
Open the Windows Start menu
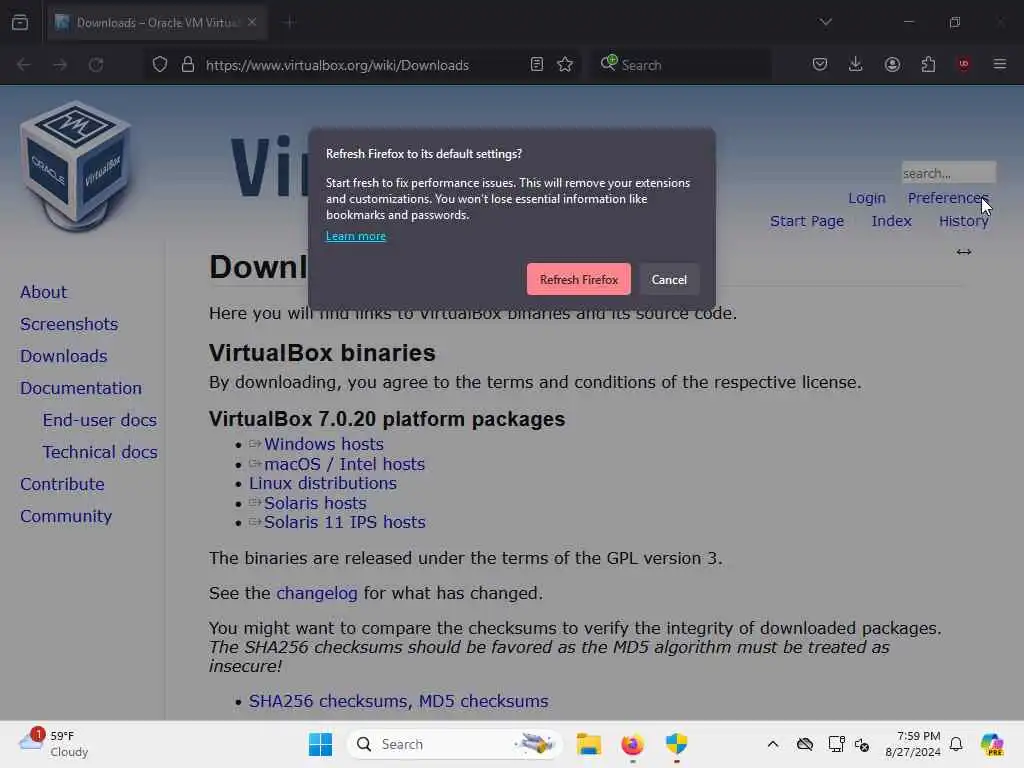point(320,744)
